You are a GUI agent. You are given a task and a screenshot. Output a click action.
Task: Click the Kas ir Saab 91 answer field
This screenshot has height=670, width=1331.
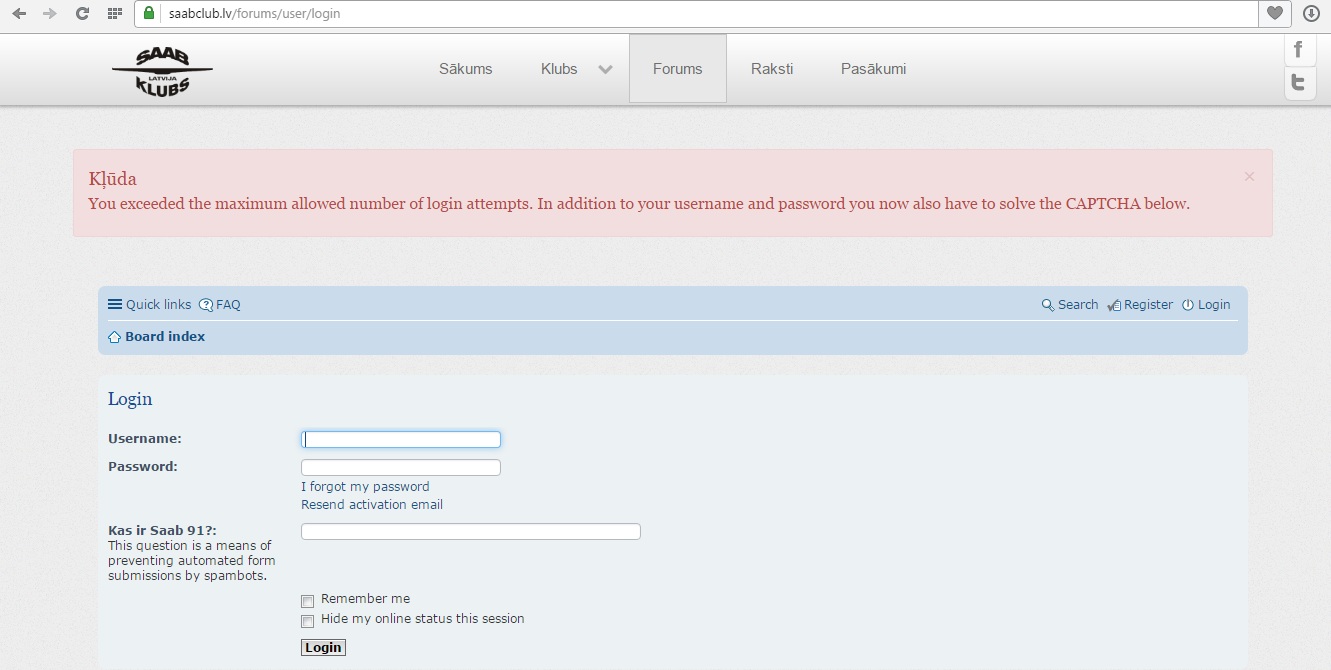click(x=470, y=532)
